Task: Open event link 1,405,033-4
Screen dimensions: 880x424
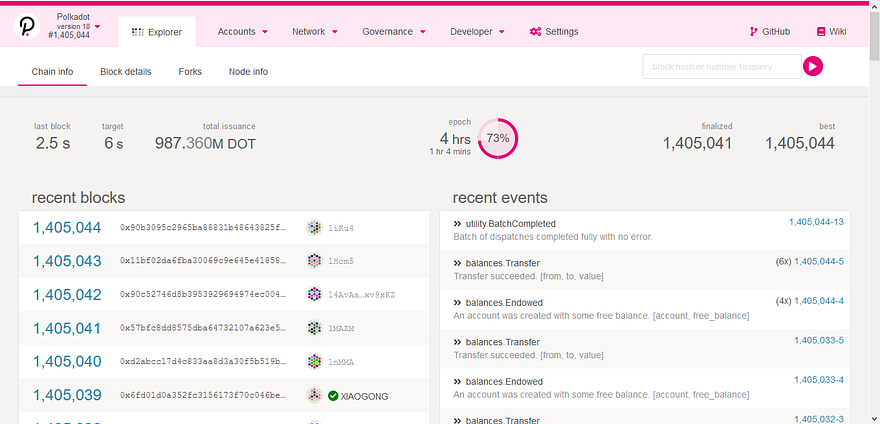Action: [x=819, y=380]
